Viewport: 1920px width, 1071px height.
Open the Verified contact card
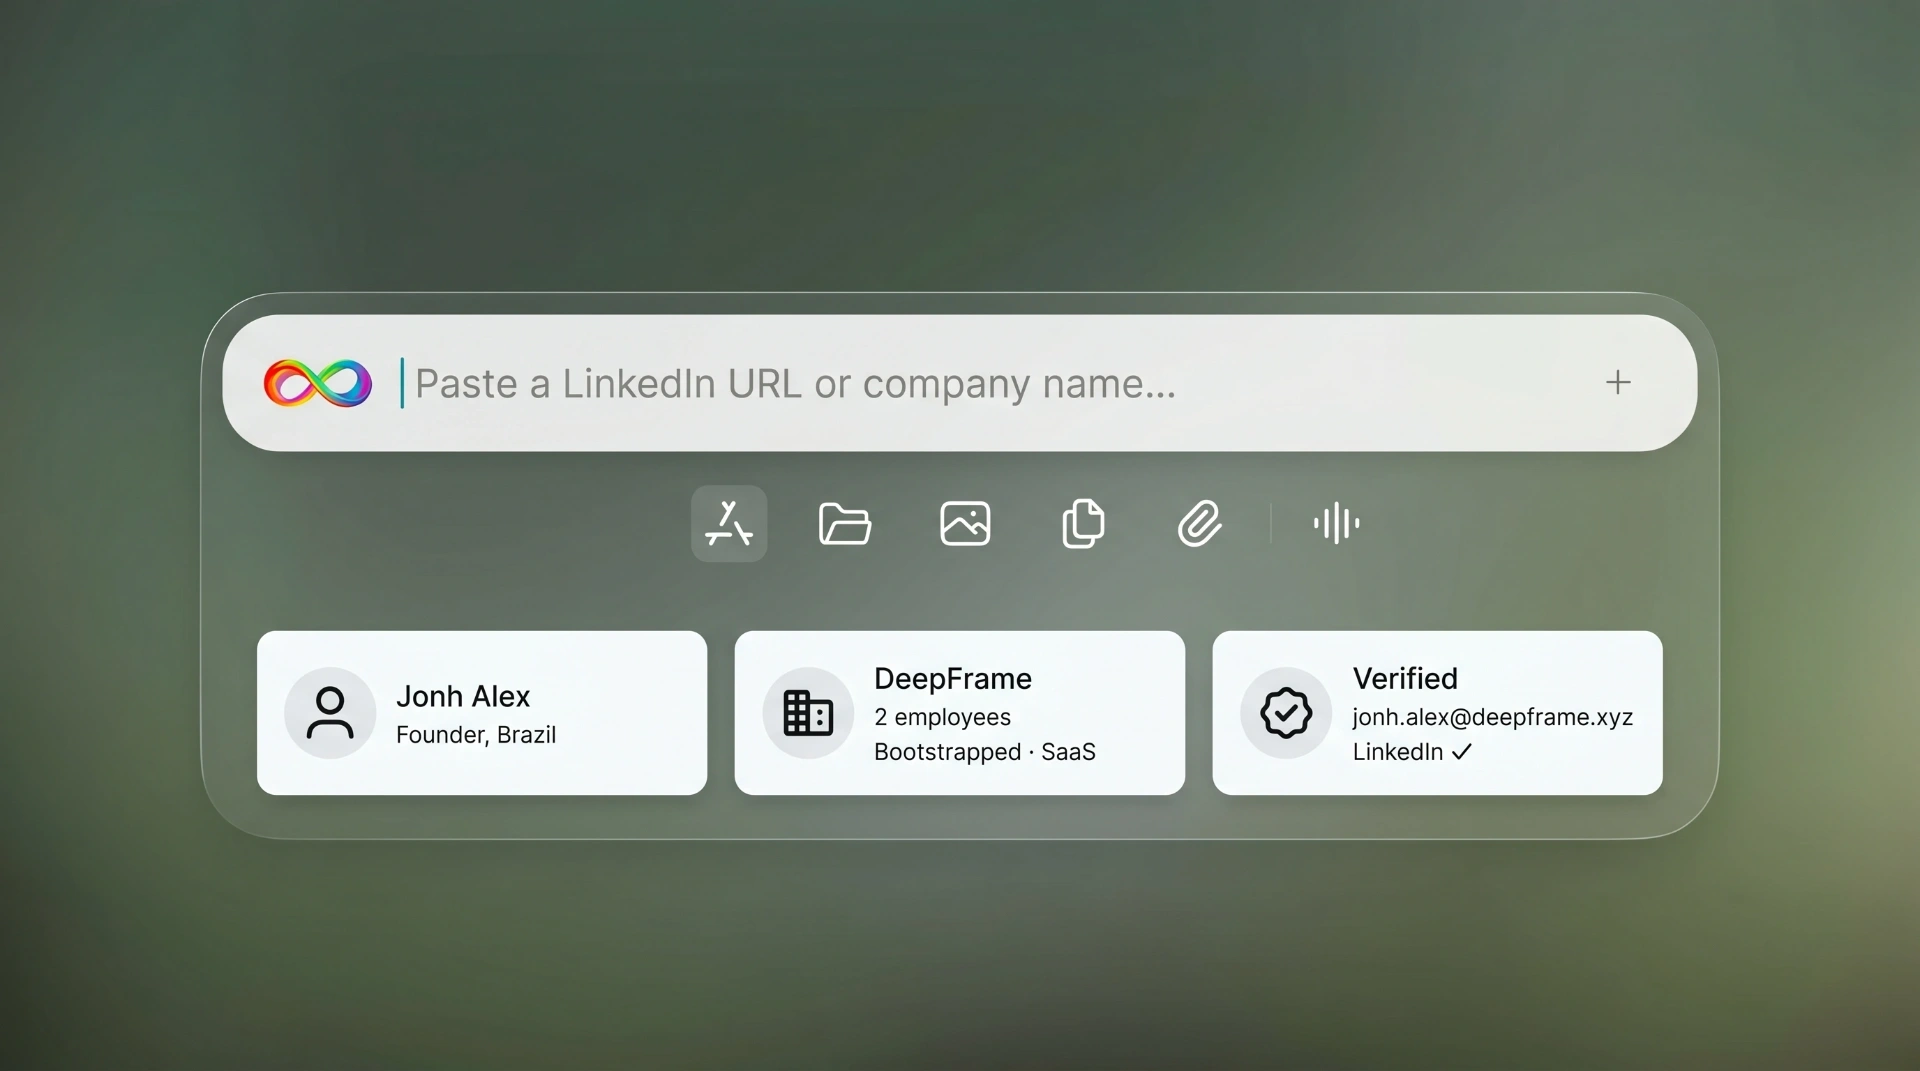(x=1438, y=713)
